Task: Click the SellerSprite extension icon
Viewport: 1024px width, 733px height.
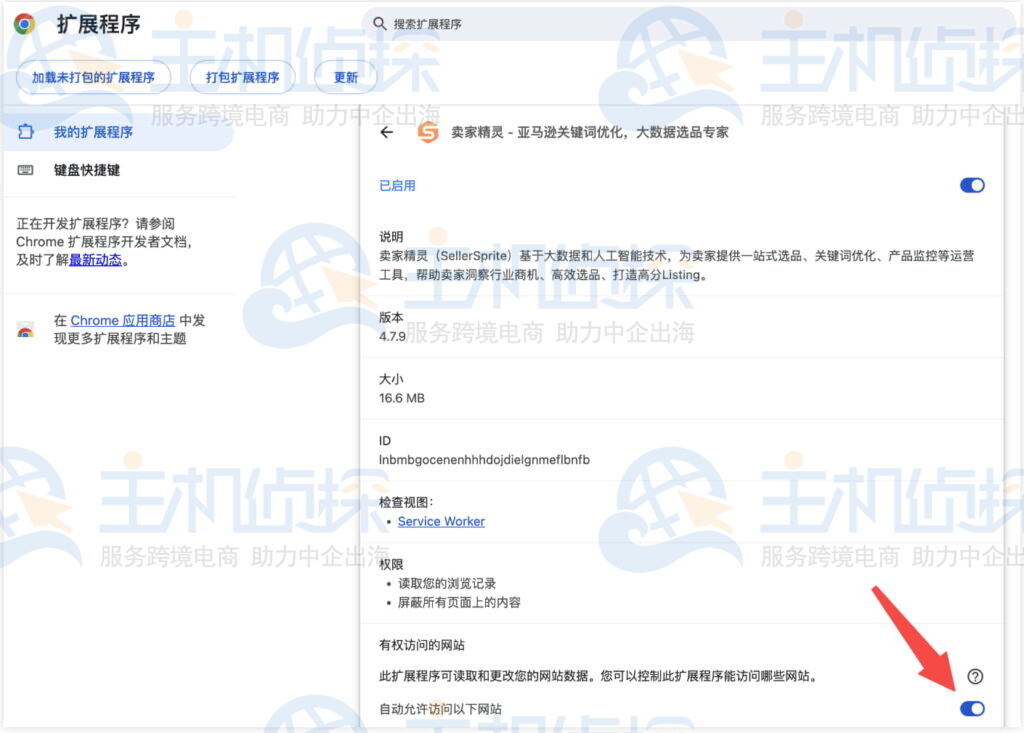Action: point(427,131)
